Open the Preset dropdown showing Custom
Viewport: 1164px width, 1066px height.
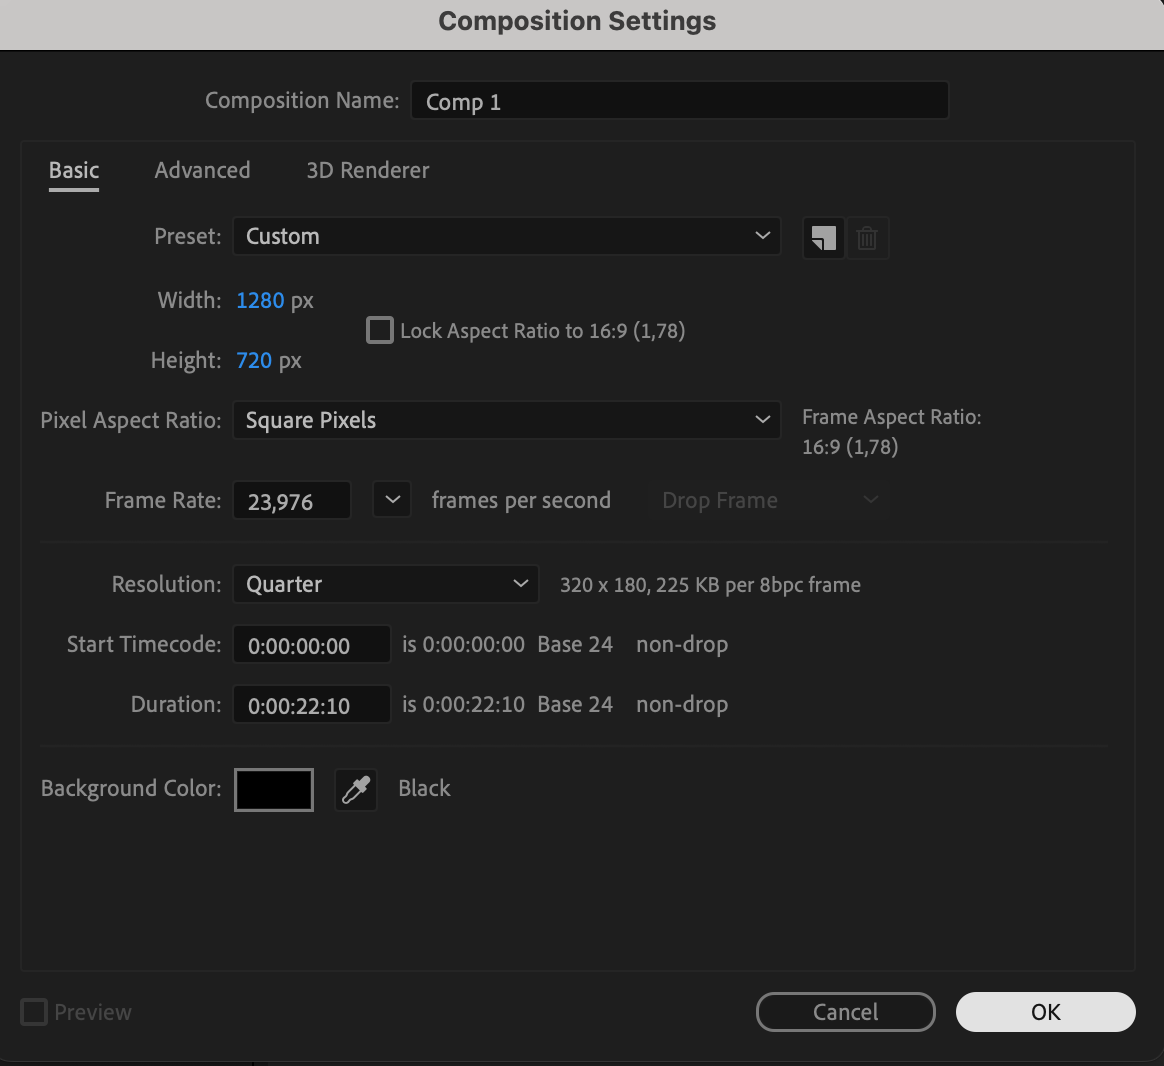click(506, 236)
